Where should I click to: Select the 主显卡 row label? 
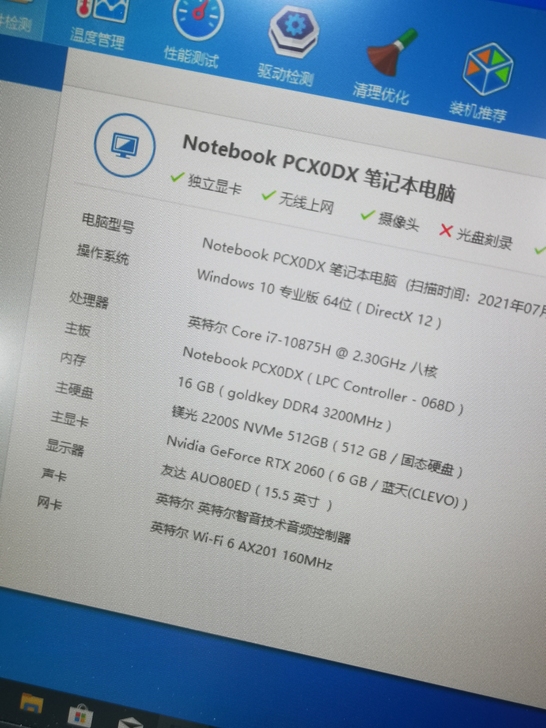click(x=70, y=419)
